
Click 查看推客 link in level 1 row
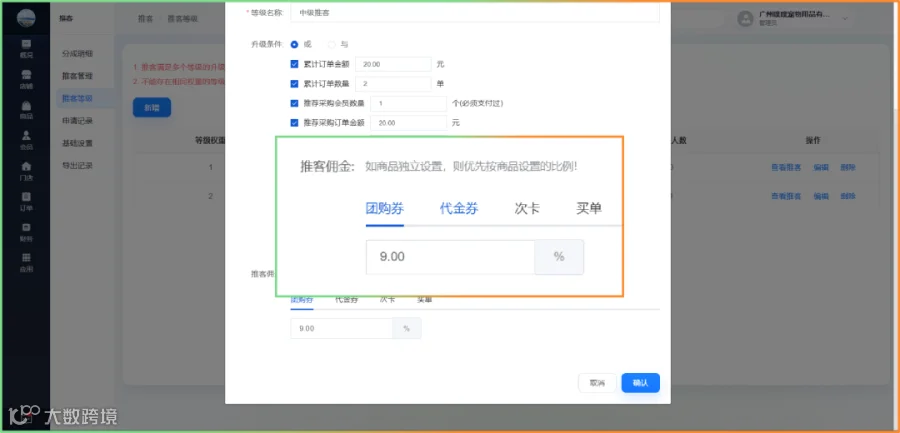coord(786,168)
